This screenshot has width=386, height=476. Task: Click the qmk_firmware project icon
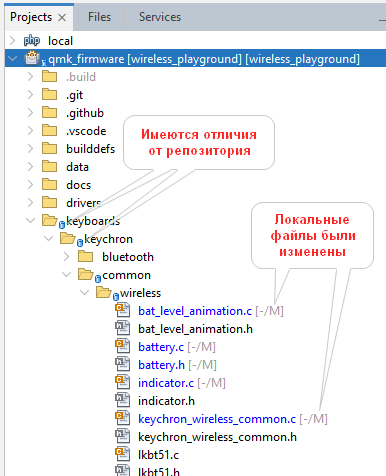pyautogui.click(x=32, y=58)
